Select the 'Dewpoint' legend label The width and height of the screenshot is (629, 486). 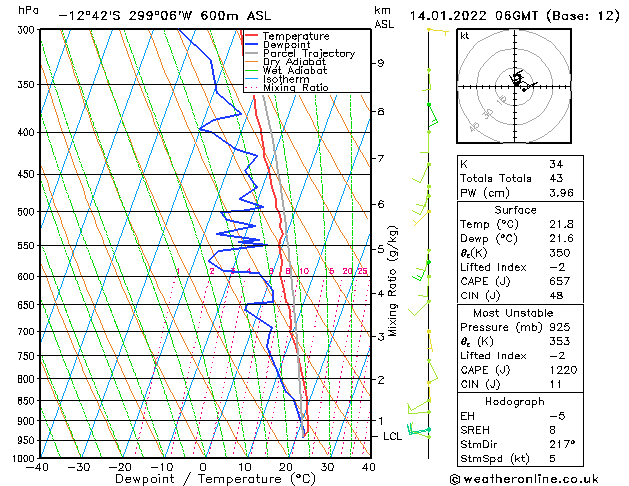click(286, 45)
